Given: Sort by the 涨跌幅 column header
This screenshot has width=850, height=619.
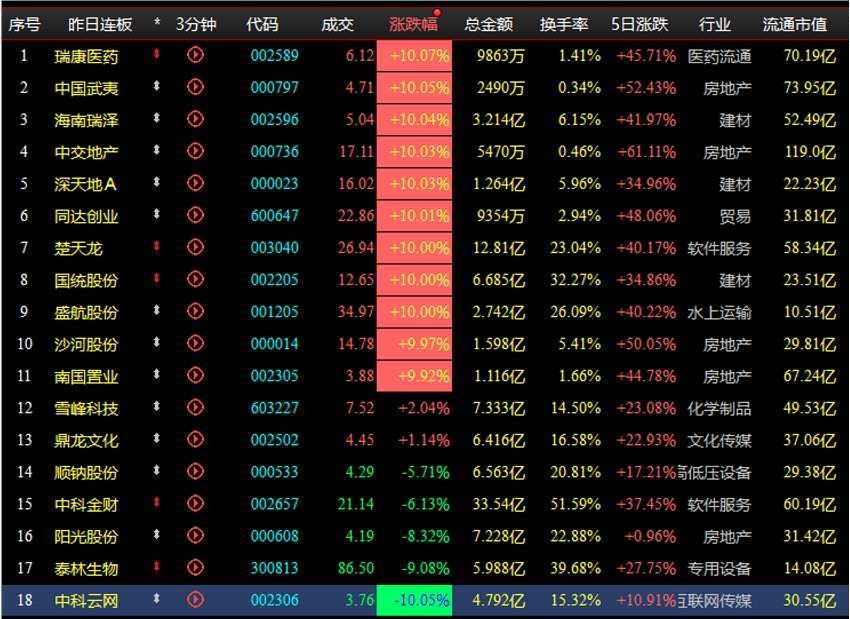Looking at the screenshot, I should [413, 24].
